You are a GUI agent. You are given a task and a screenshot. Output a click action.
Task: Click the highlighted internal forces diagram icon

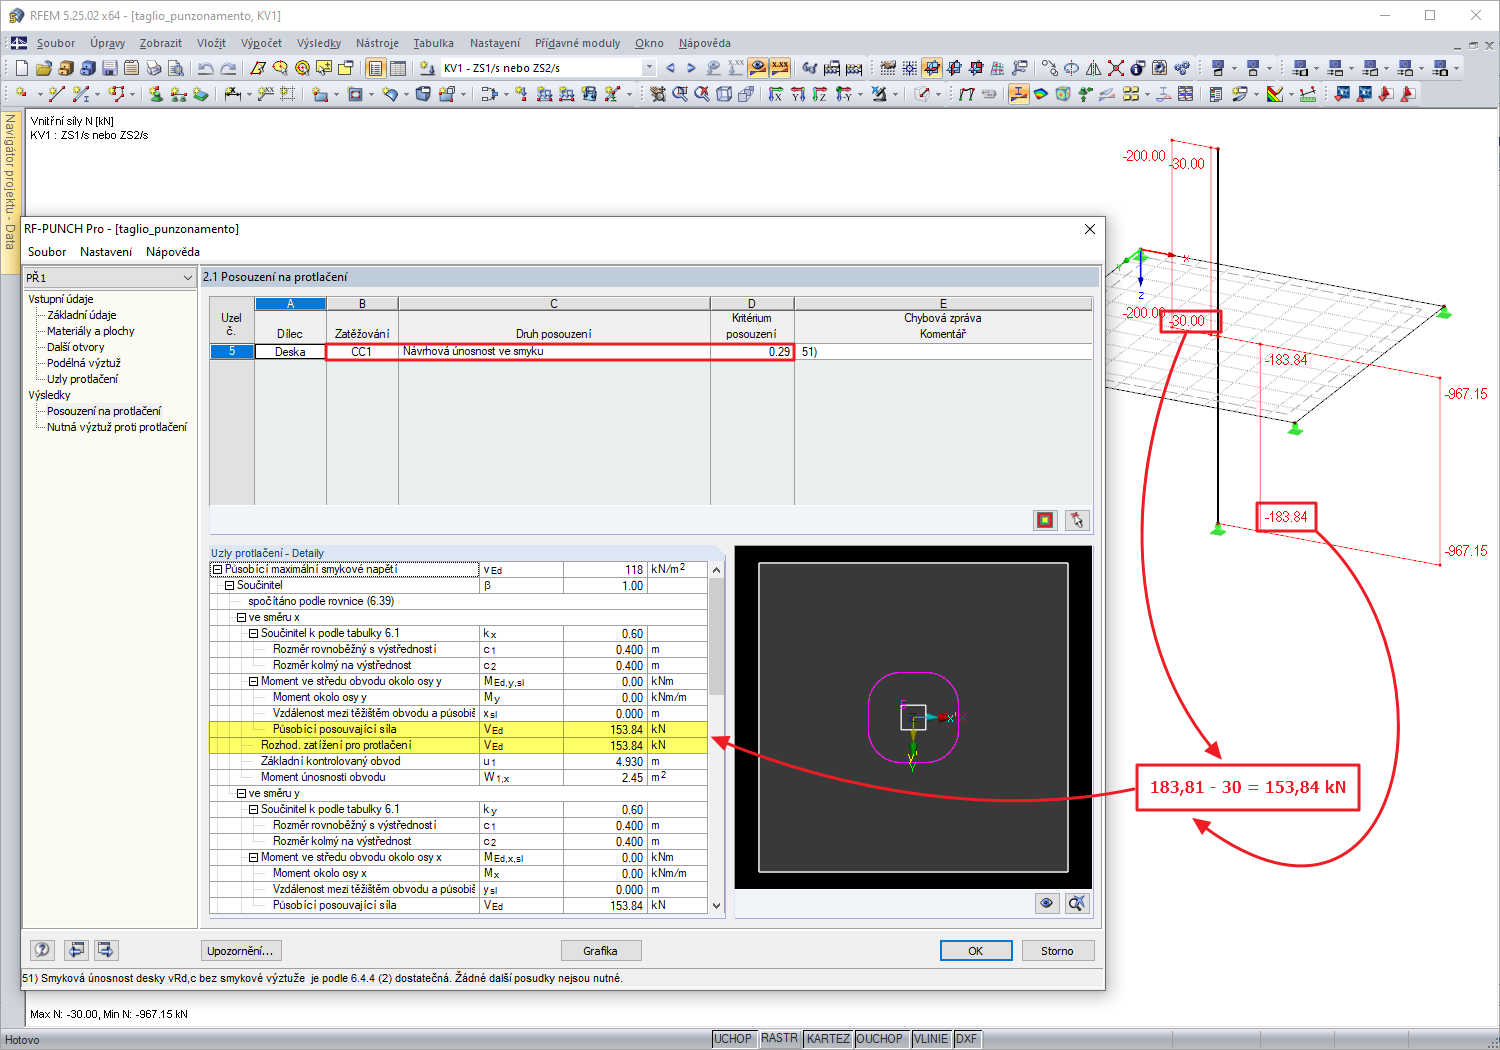(1019, 94)
